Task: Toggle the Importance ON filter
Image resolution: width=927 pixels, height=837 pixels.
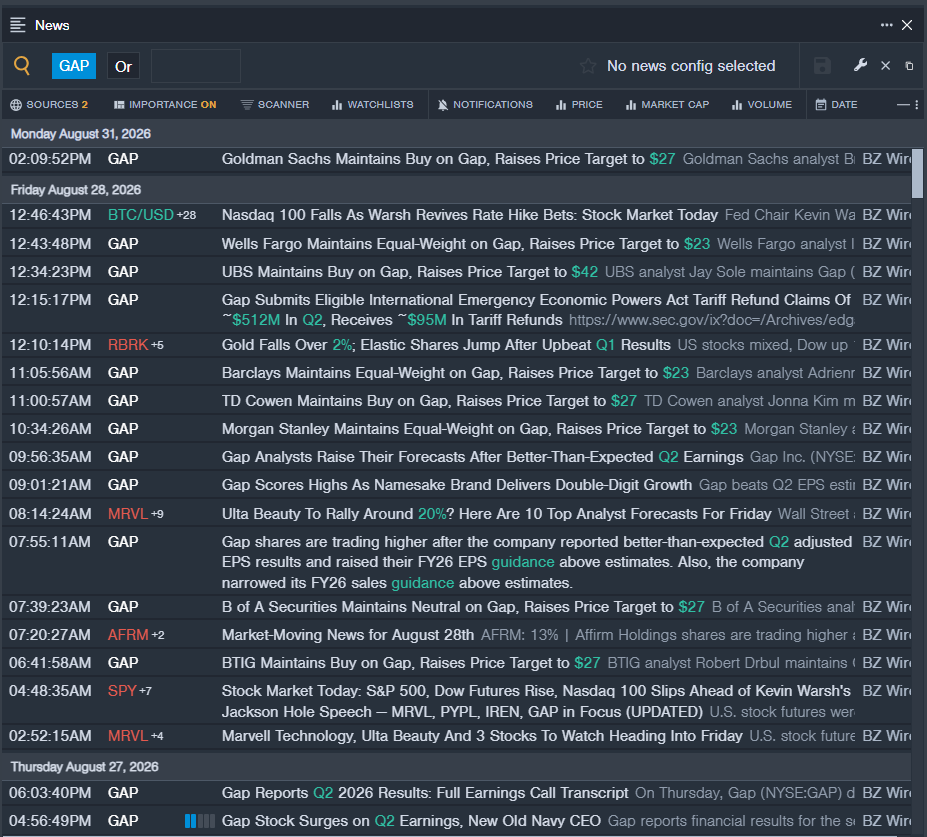Action: pos(165,105)
